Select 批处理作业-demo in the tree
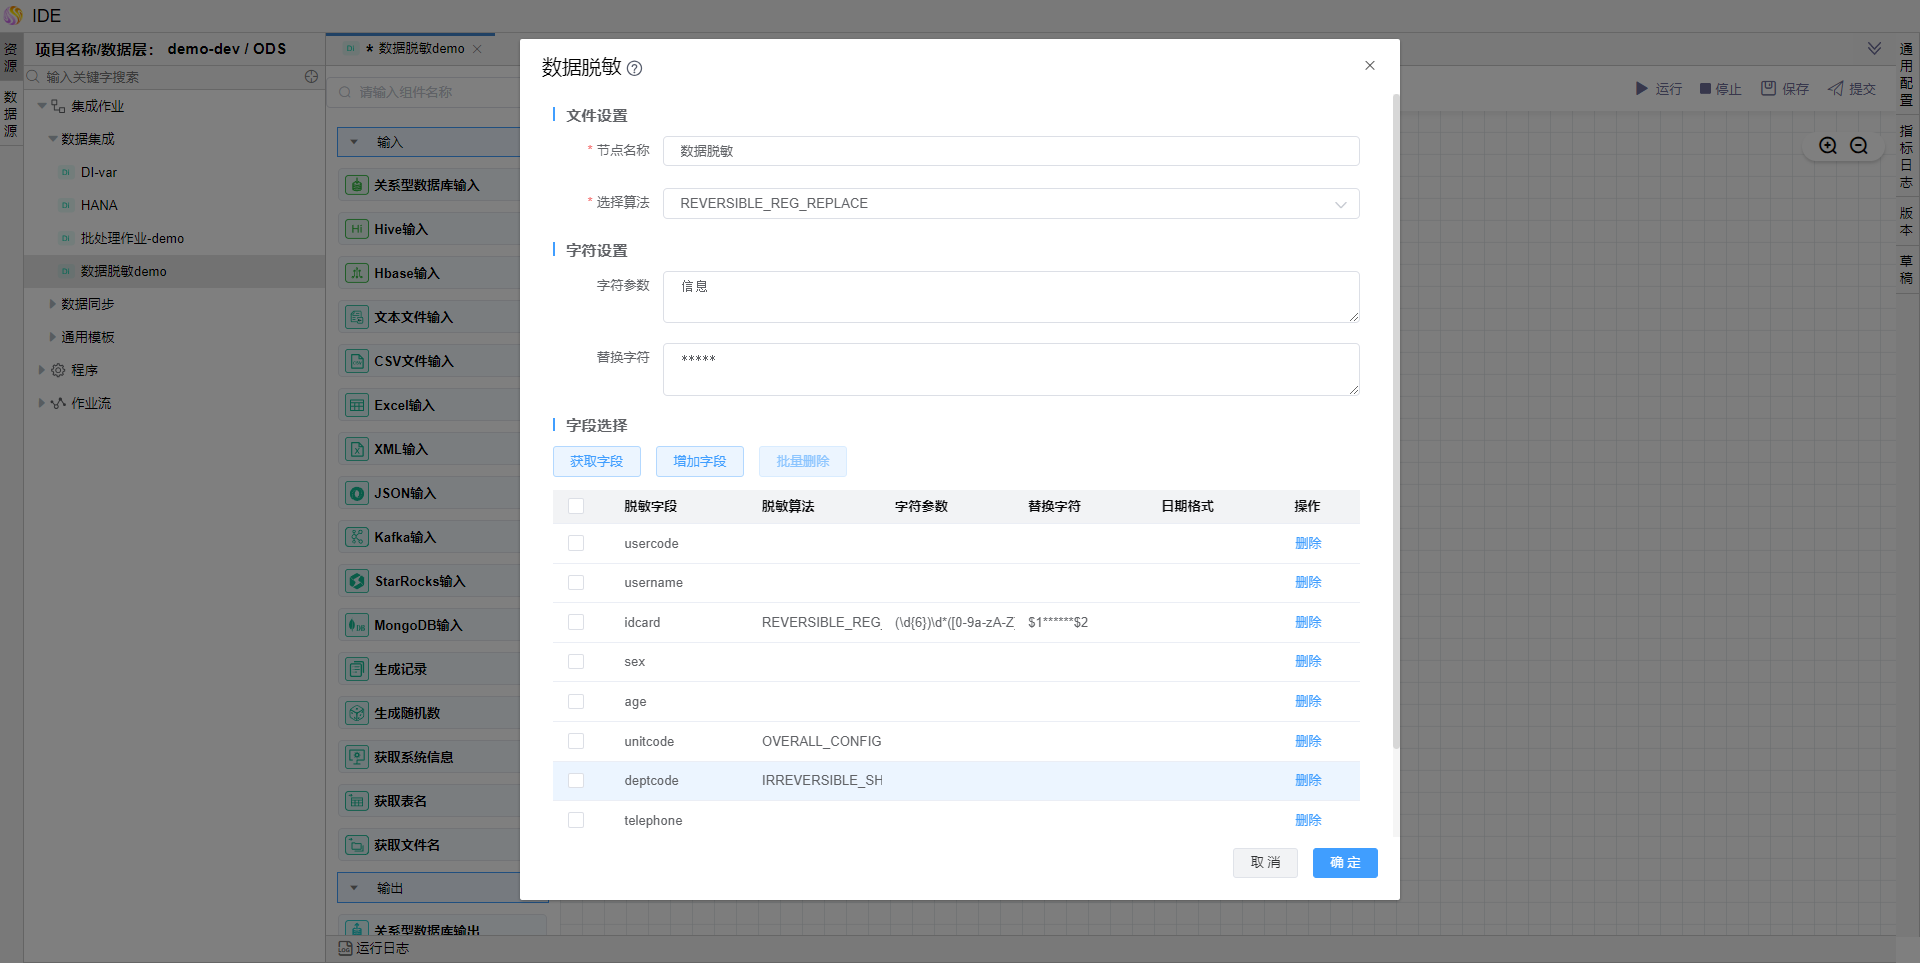This screenshot has height=963, width=1920. click(x=132, y=238)
